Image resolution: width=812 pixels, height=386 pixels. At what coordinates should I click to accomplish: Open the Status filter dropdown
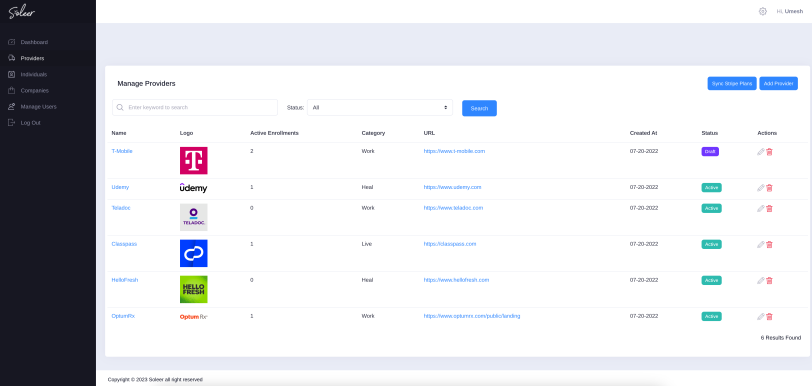coord(380,107)
